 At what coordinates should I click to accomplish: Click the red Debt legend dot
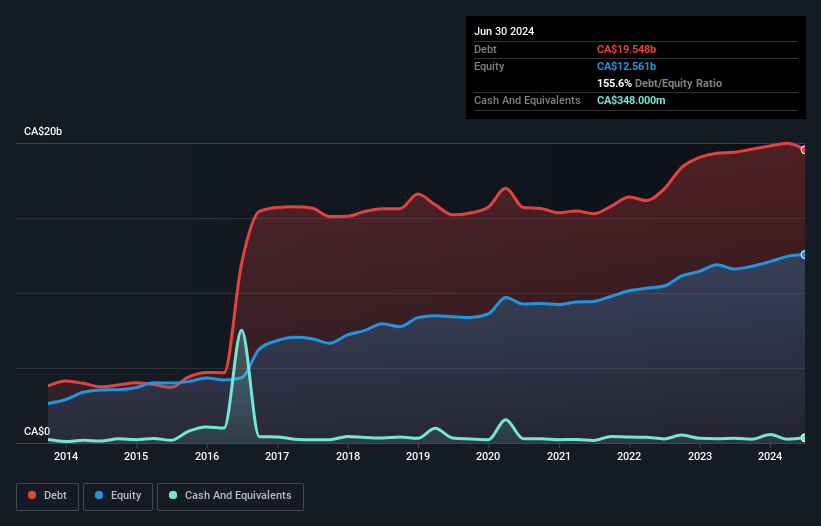click(32, 495)
